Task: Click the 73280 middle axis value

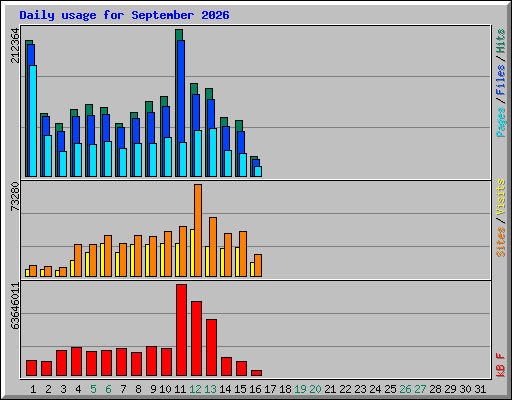Action: [15, 197]
